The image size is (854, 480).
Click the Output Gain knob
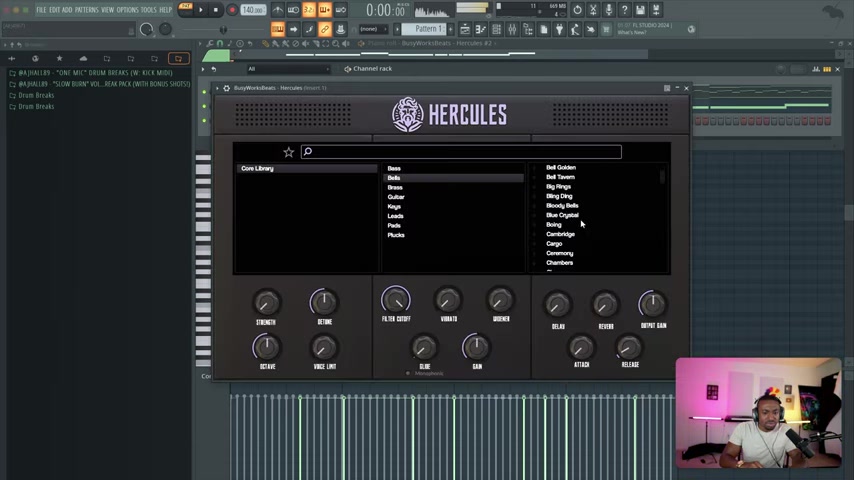tap(652, 304)
